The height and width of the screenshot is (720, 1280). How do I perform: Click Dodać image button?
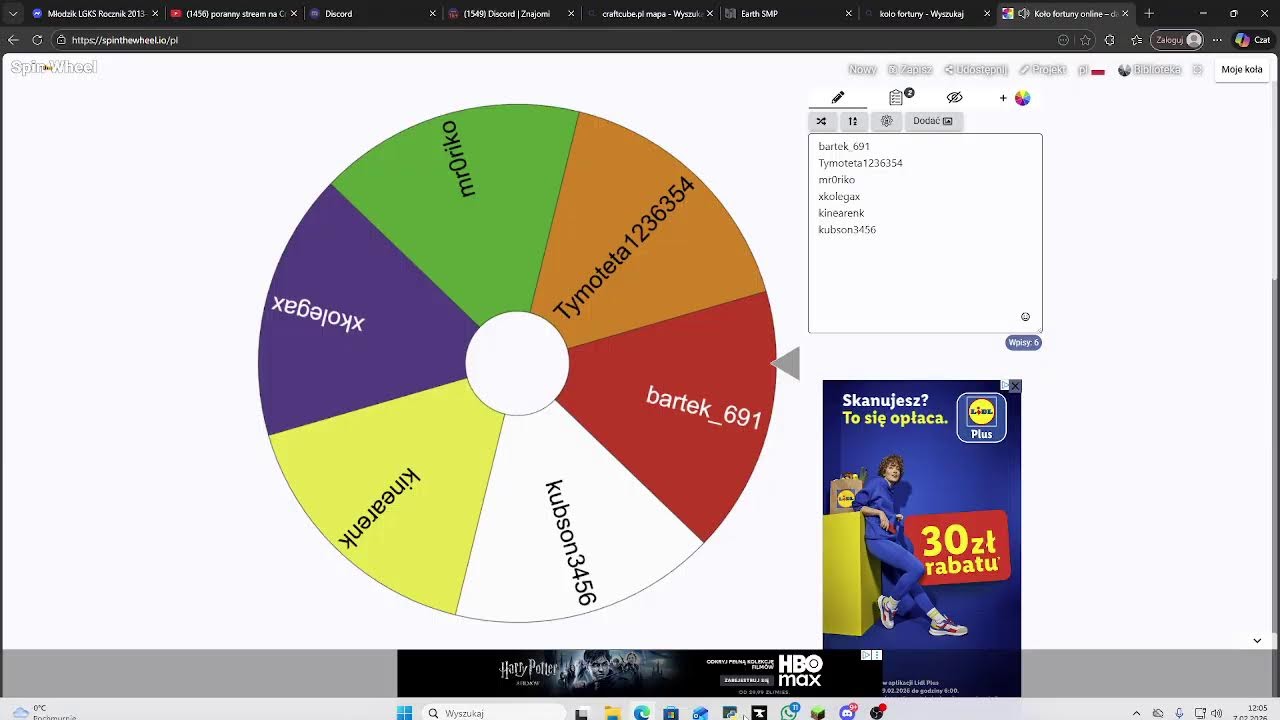point(933,121)
